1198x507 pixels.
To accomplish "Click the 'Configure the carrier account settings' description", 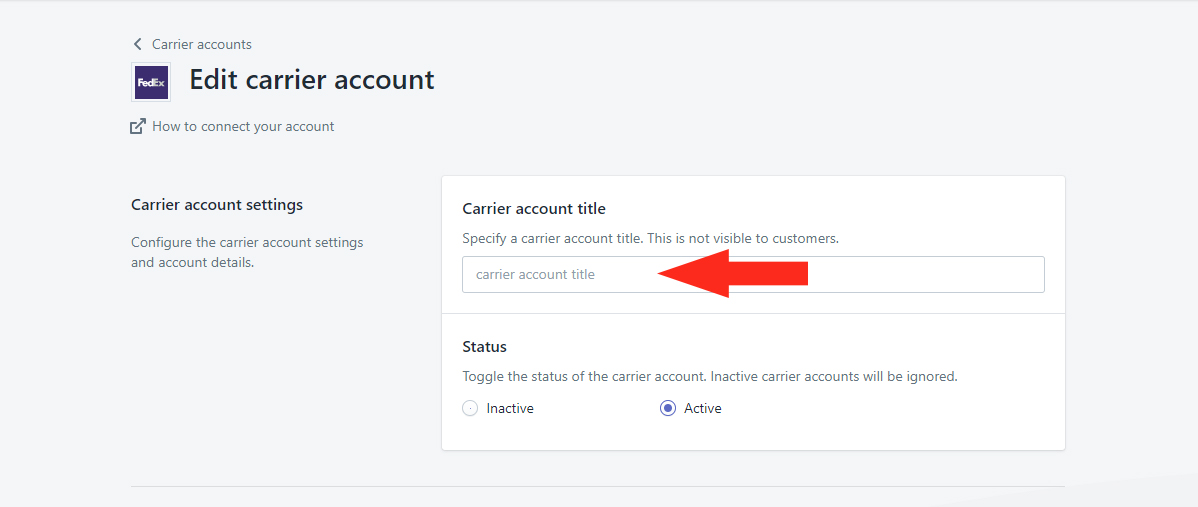I will click(248, 253).
